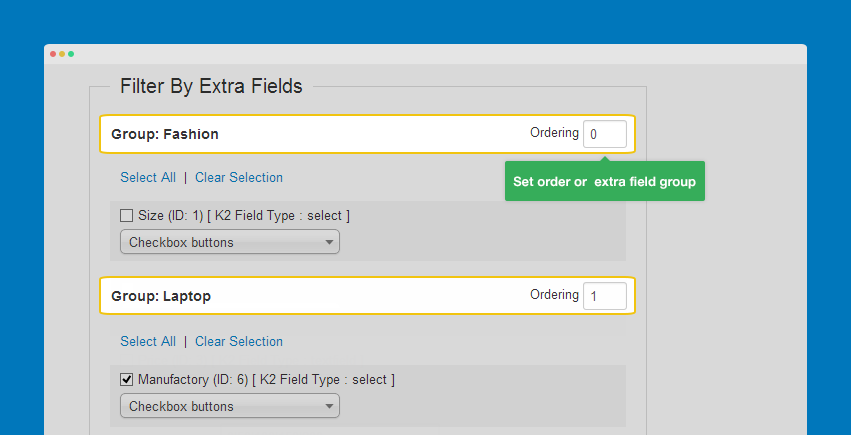Enable the Size (ID: 1) checkbox
The width and height of the screenshot is (851, 435).
pyautogui.click(x=126, y=216)
